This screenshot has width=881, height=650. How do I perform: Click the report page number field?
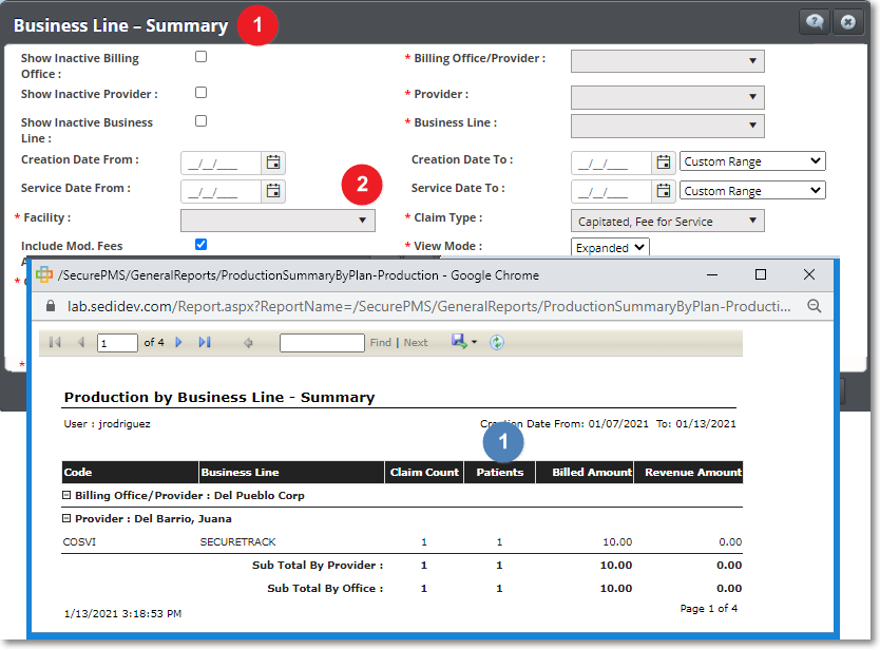tap(117, 343)
